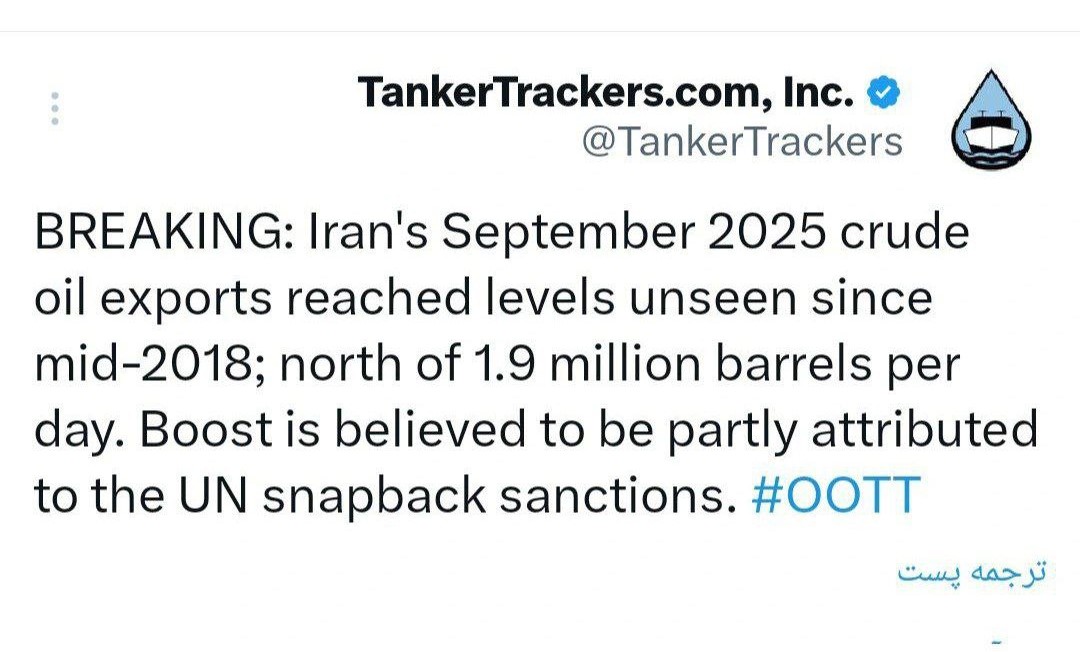Screen dimensions: 1080x652
Task: Click the @TankerTrackers handle
Action: tap(741, 142)
